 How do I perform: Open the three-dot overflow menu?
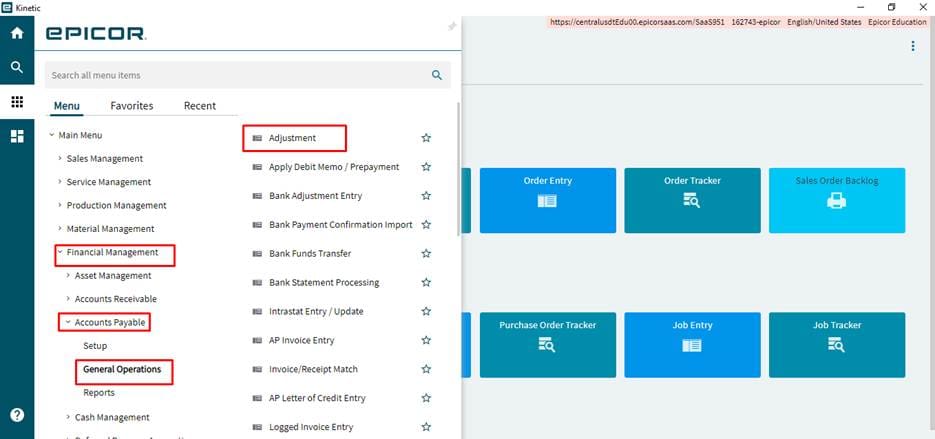(912, 46)
